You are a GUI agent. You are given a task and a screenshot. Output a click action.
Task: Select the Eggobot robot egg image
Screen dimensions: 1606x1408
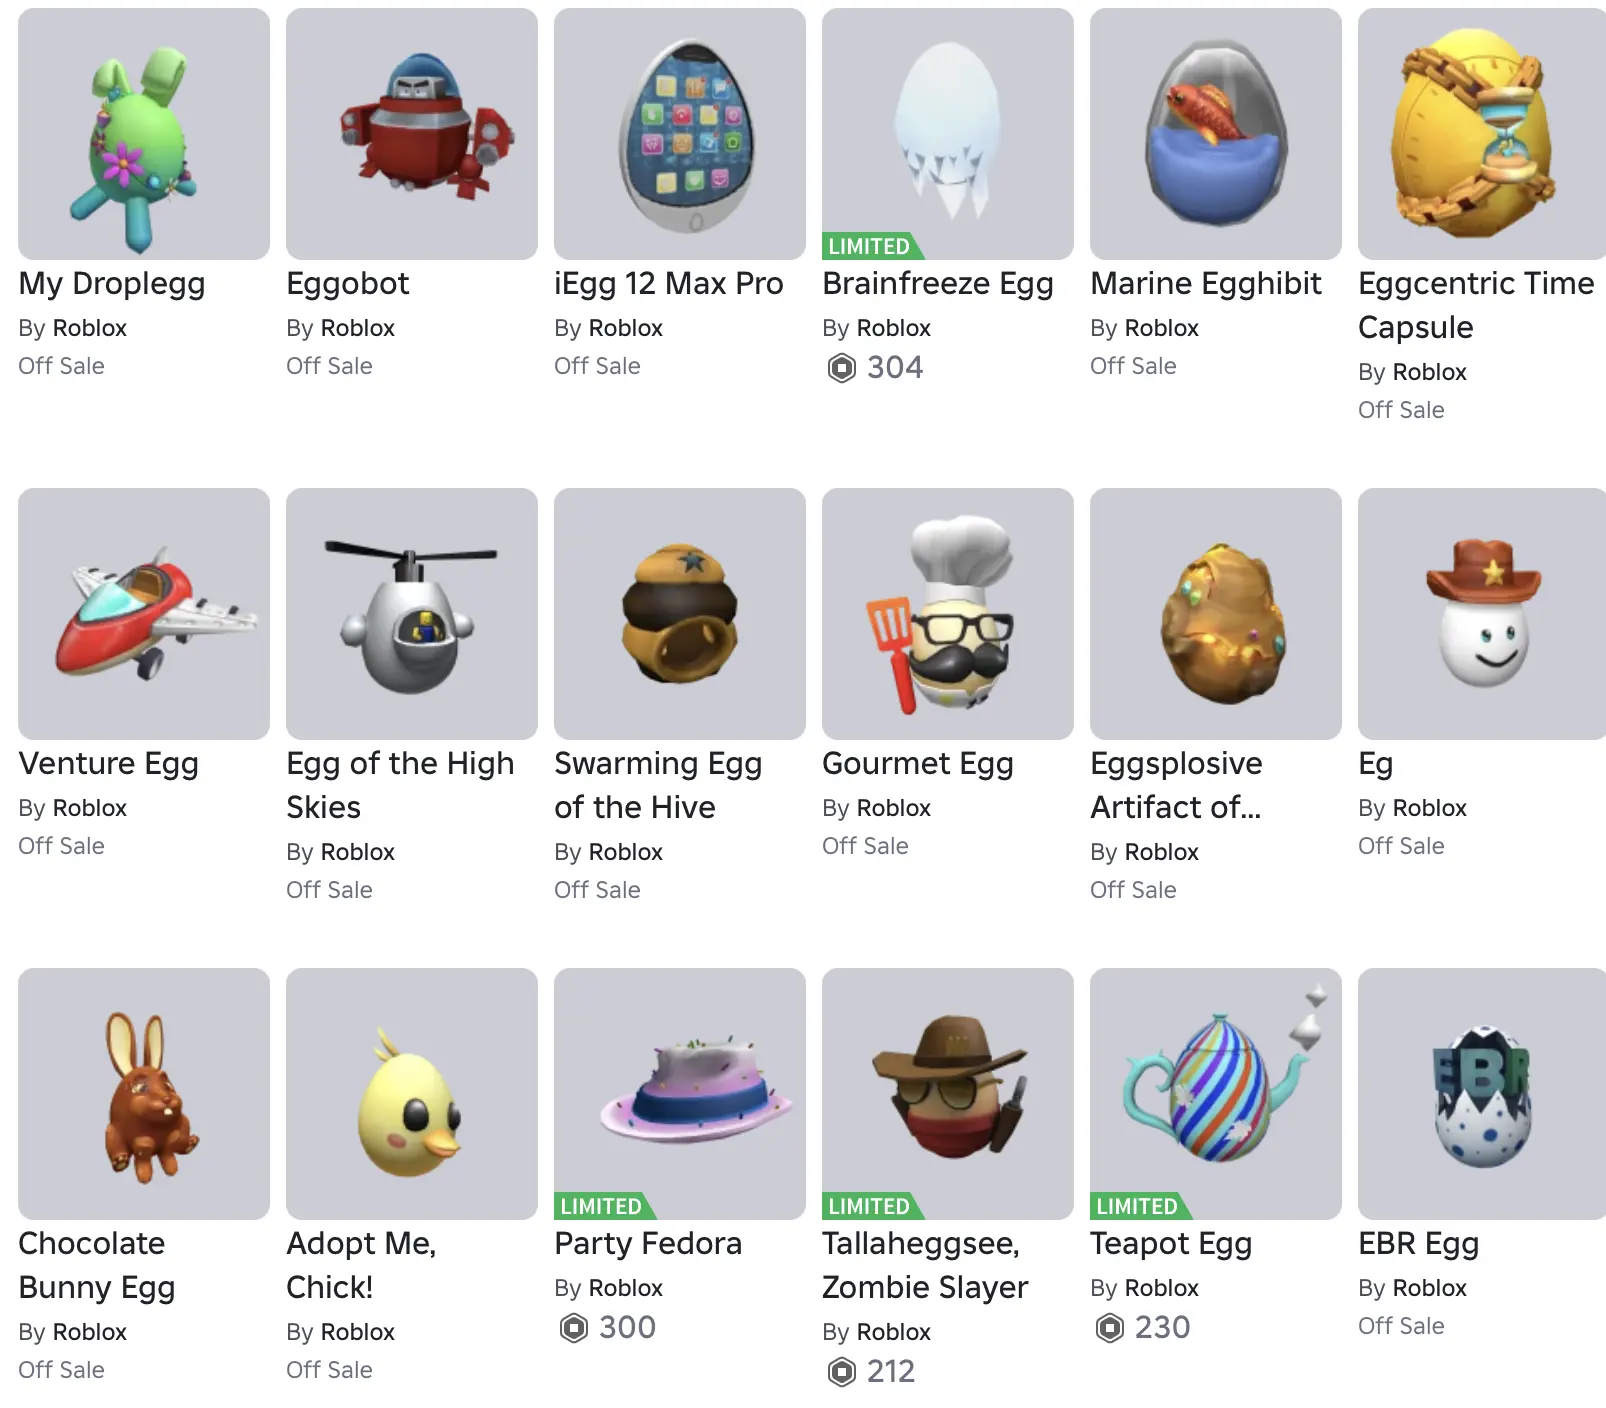click(x=412, y=134)
